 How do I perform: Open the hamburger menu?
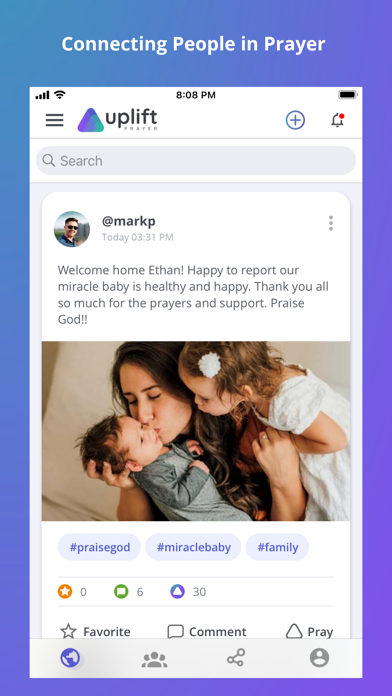[x=55, y=120]
